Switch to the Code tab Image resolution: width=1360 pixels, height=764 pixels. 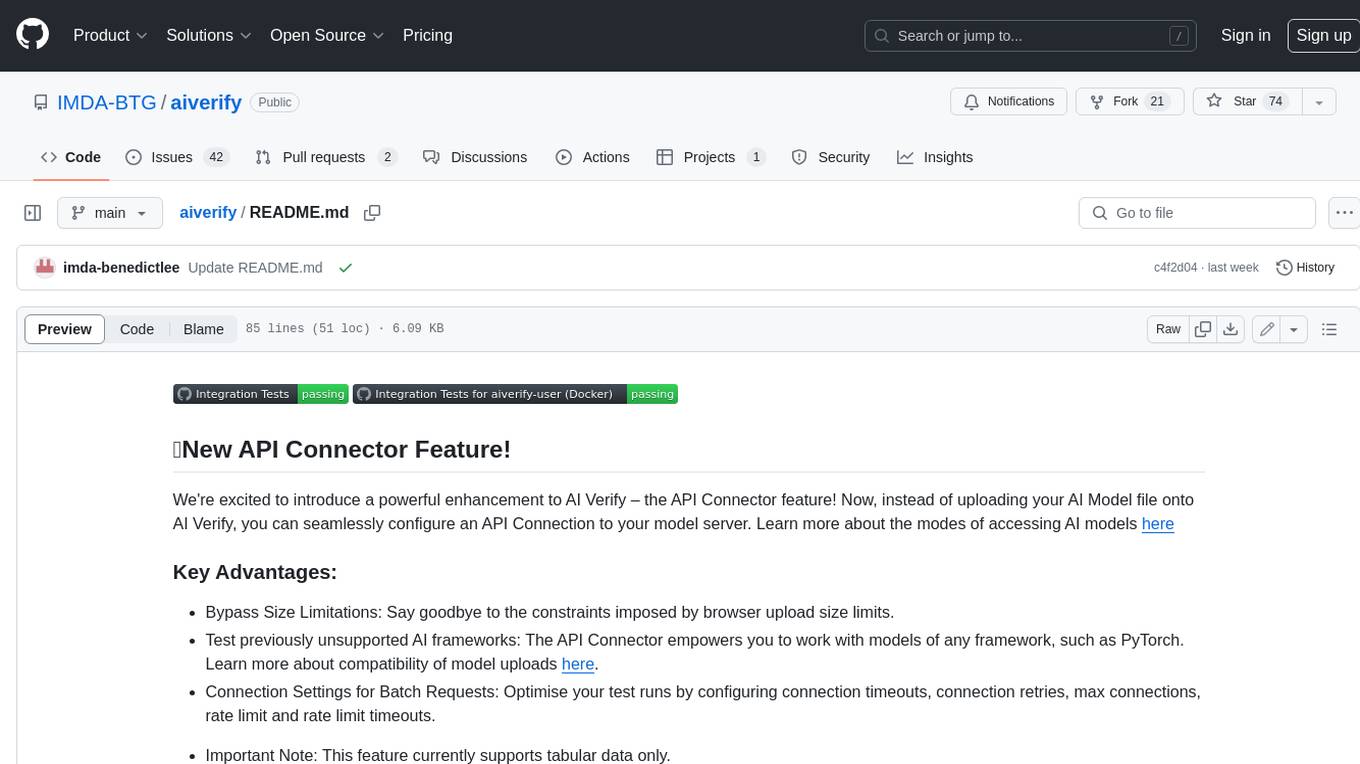pos(71,157)
